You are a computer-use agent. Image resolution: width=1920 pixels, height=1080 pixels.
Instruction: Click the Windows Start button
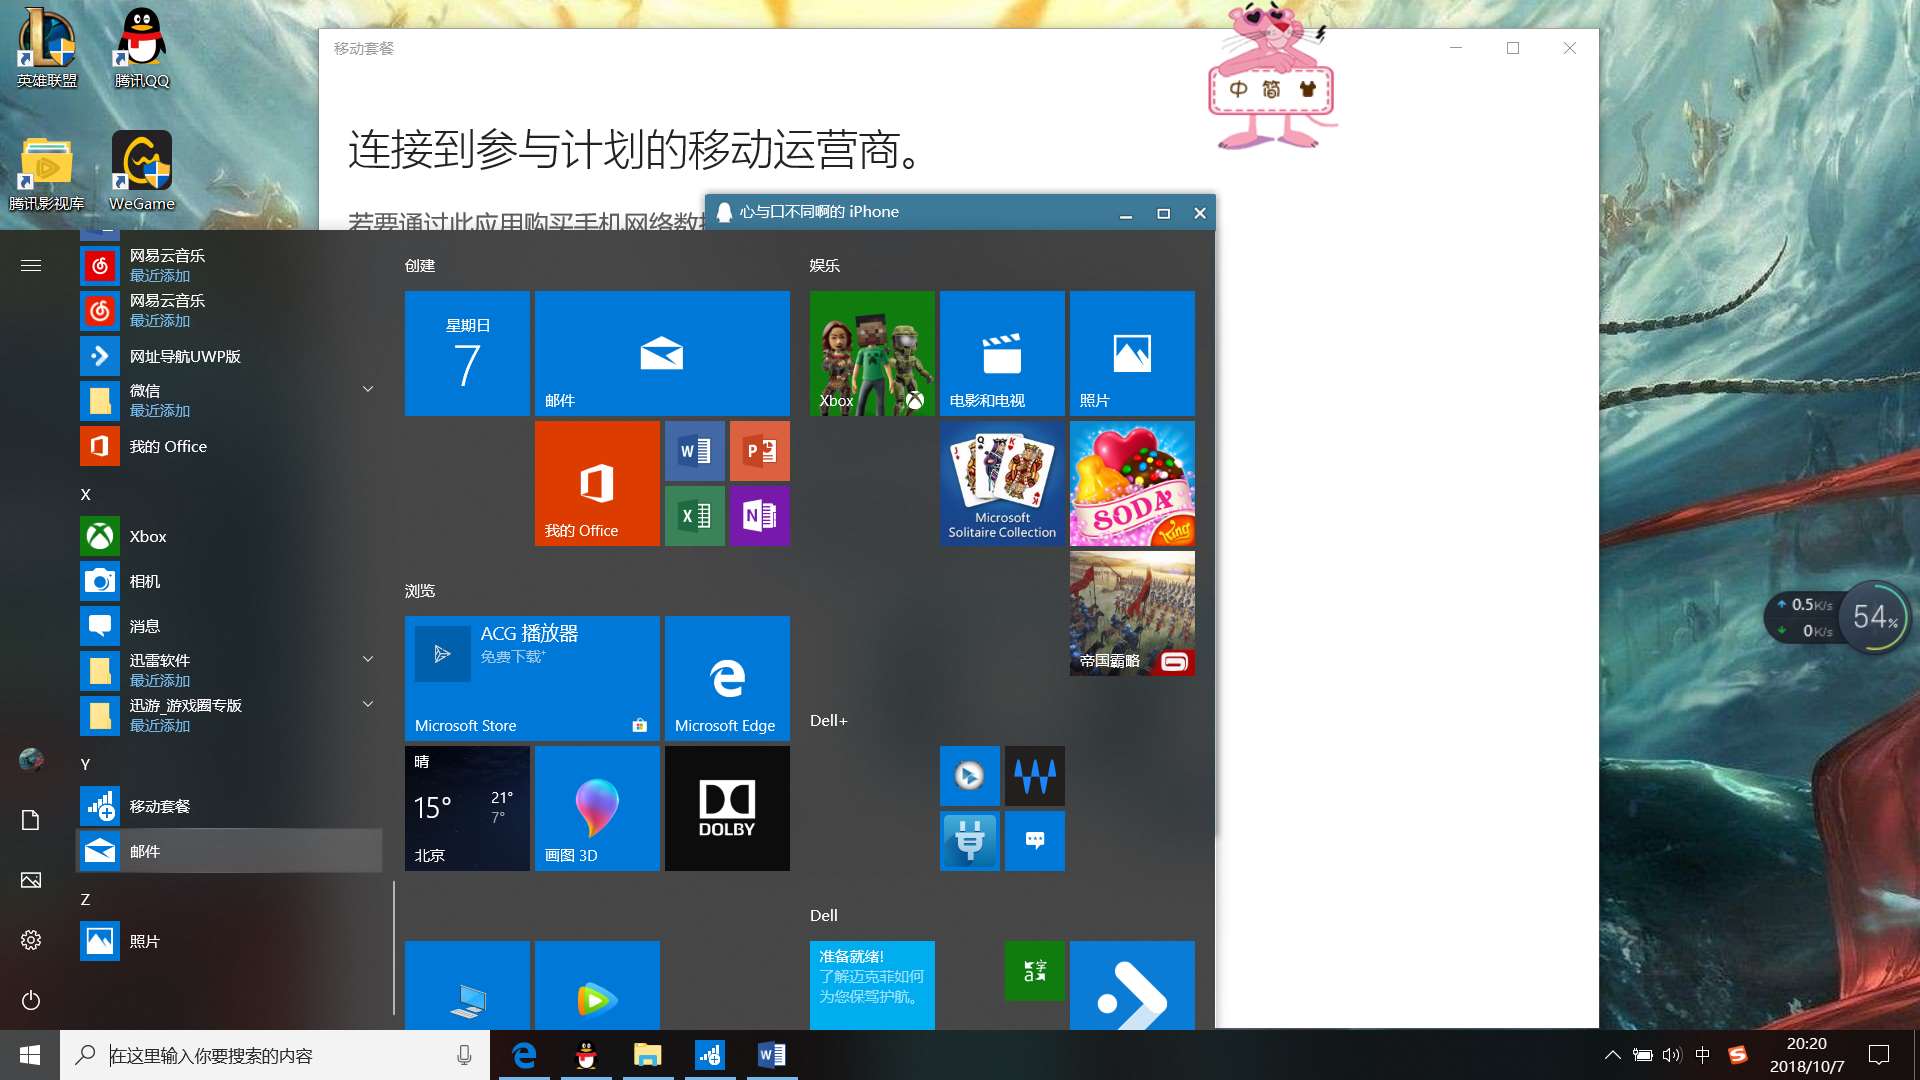30,1055
